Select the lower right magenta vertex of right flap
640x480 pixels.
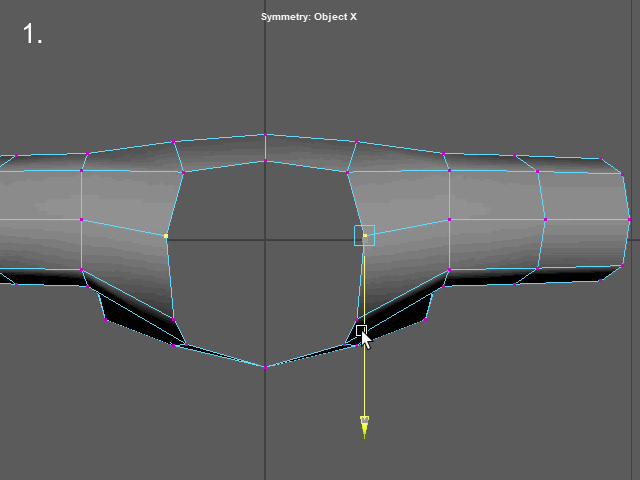click(424, 320)
